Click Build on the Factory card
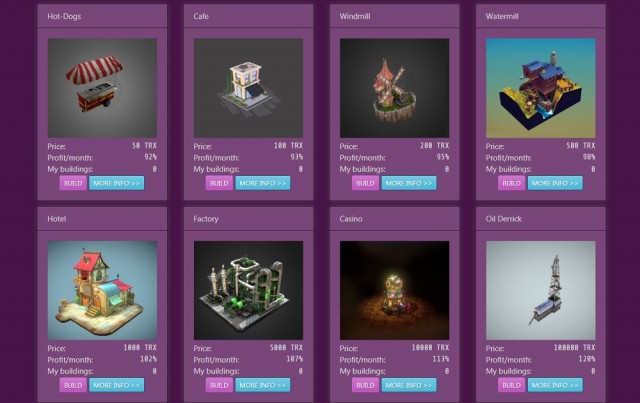This screenshot has height=403, width=640. 219,385
